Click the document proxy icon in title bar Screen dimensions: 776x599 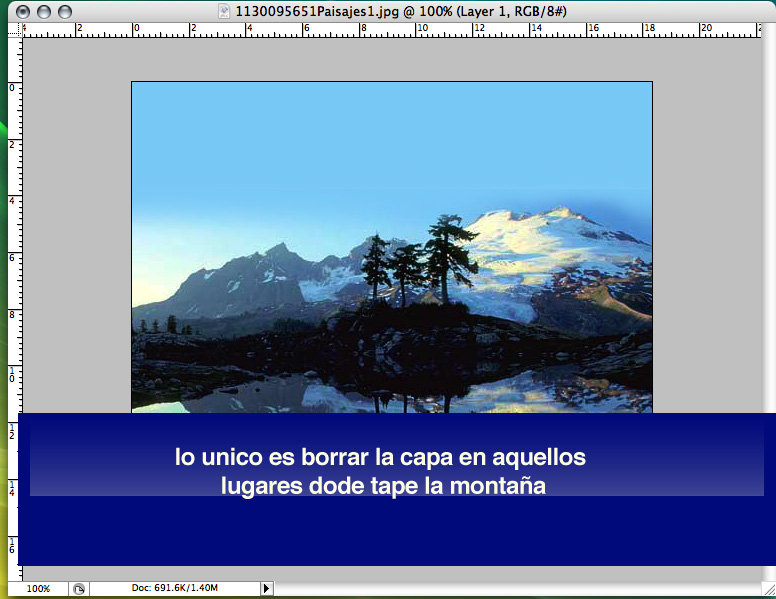224,10
